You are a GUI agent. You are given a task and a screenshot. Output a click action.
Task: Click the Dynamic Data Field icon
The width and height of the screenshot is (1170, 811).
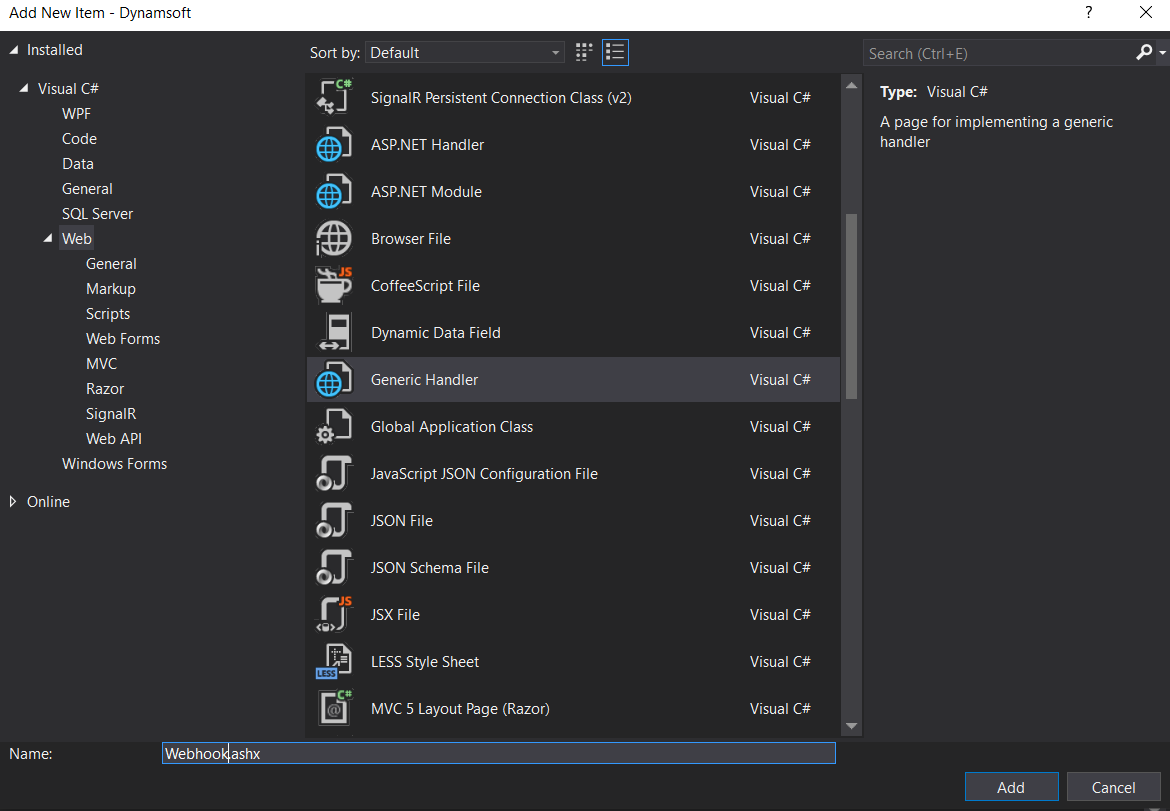[334, 333]
